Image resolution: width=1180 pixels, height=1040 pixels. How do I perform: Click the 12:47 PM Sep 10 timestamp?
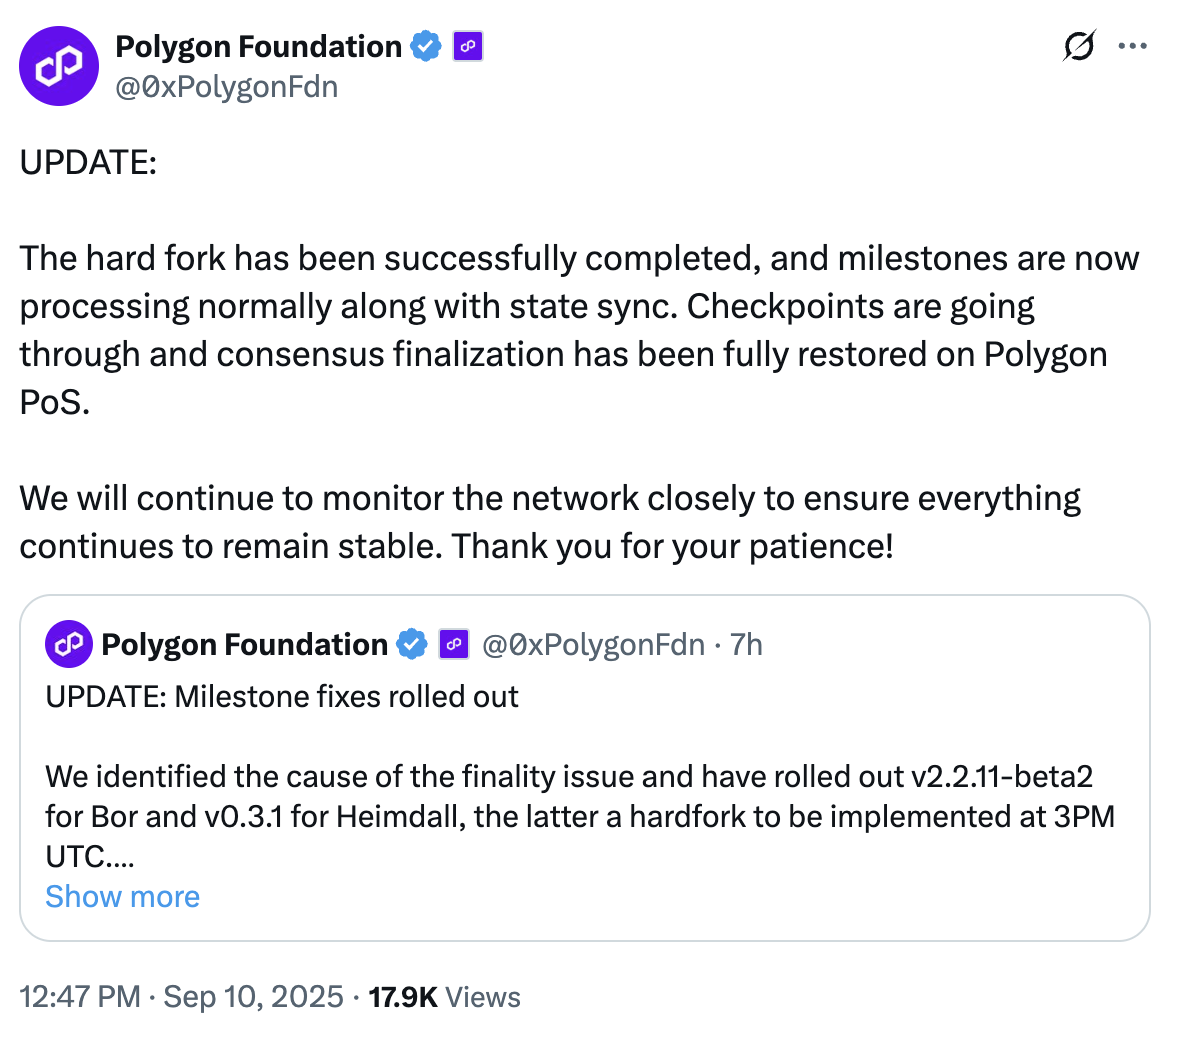180,997
